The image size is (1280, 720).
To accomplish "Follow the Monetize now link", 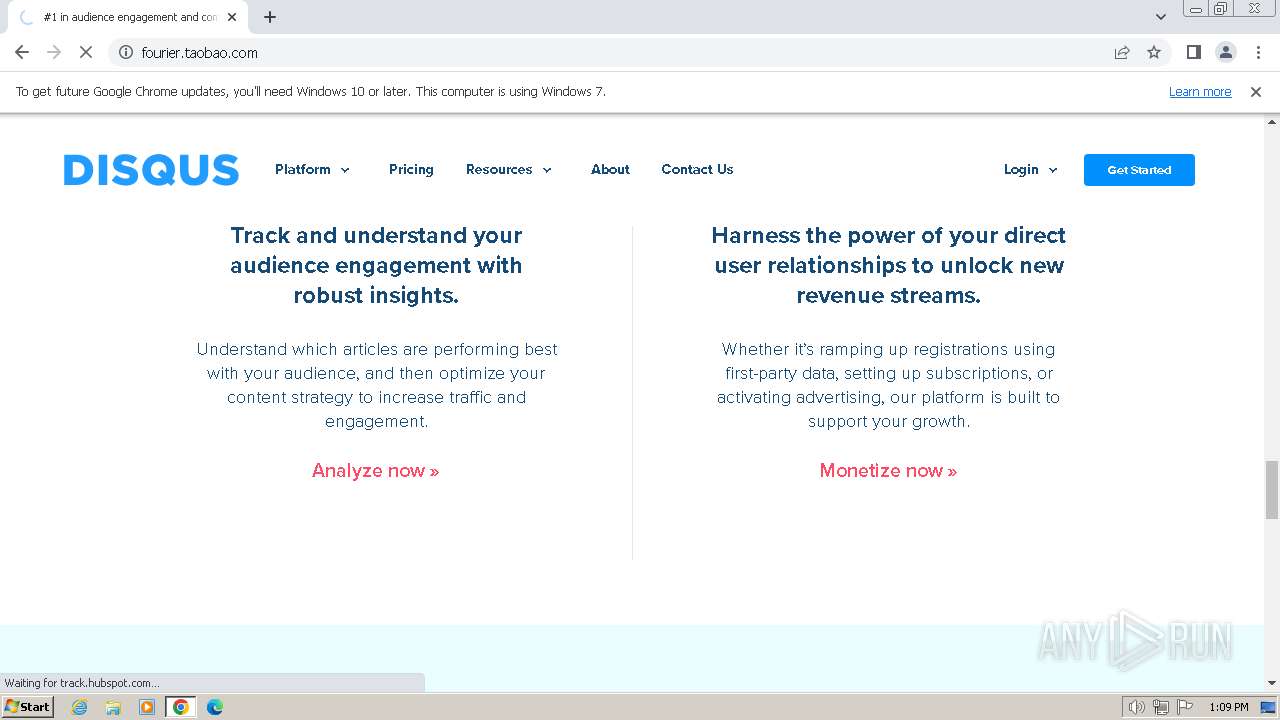I will (x=888, y=470).
